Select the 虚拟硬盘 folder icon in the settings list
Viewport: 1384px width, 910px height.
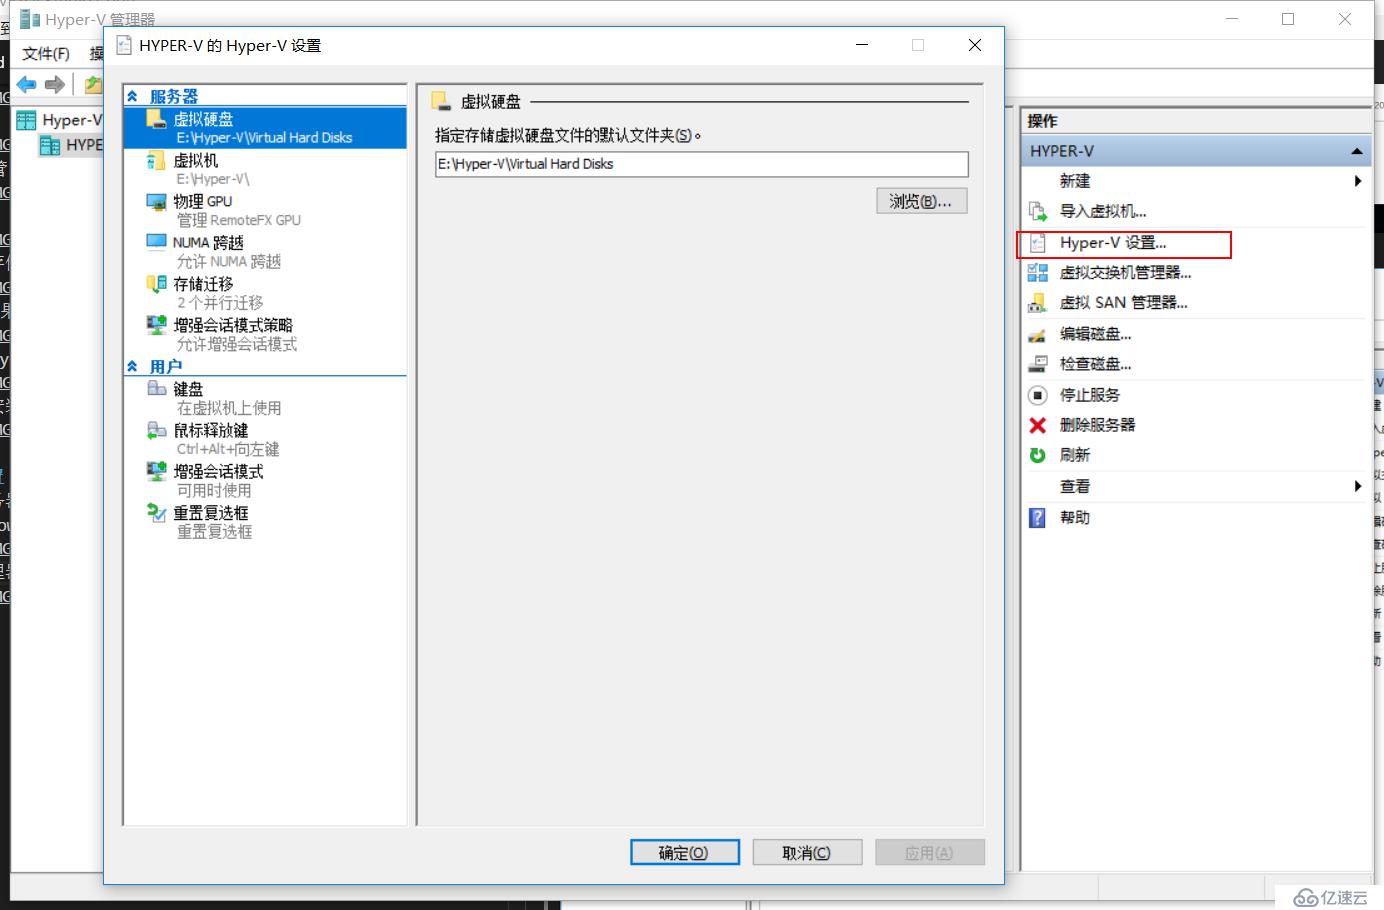[x=155, y=119]
